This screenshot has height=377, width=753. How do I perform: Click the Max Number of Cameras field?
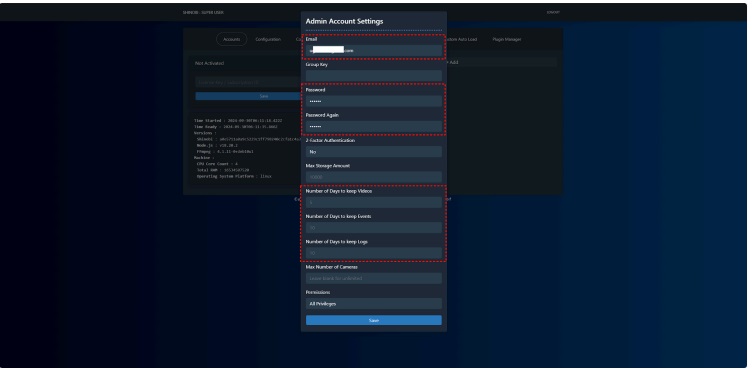coord(374,279)
